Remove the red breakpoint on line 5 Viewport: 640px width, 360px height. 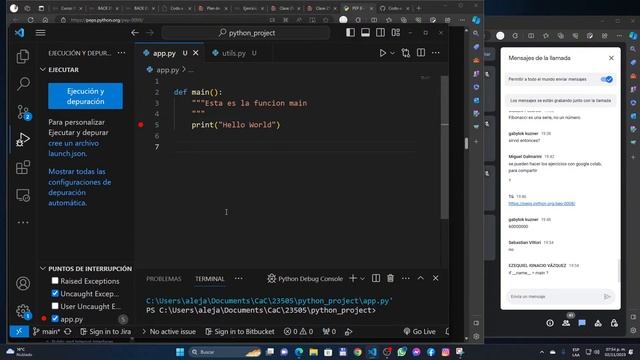point(141,125)
